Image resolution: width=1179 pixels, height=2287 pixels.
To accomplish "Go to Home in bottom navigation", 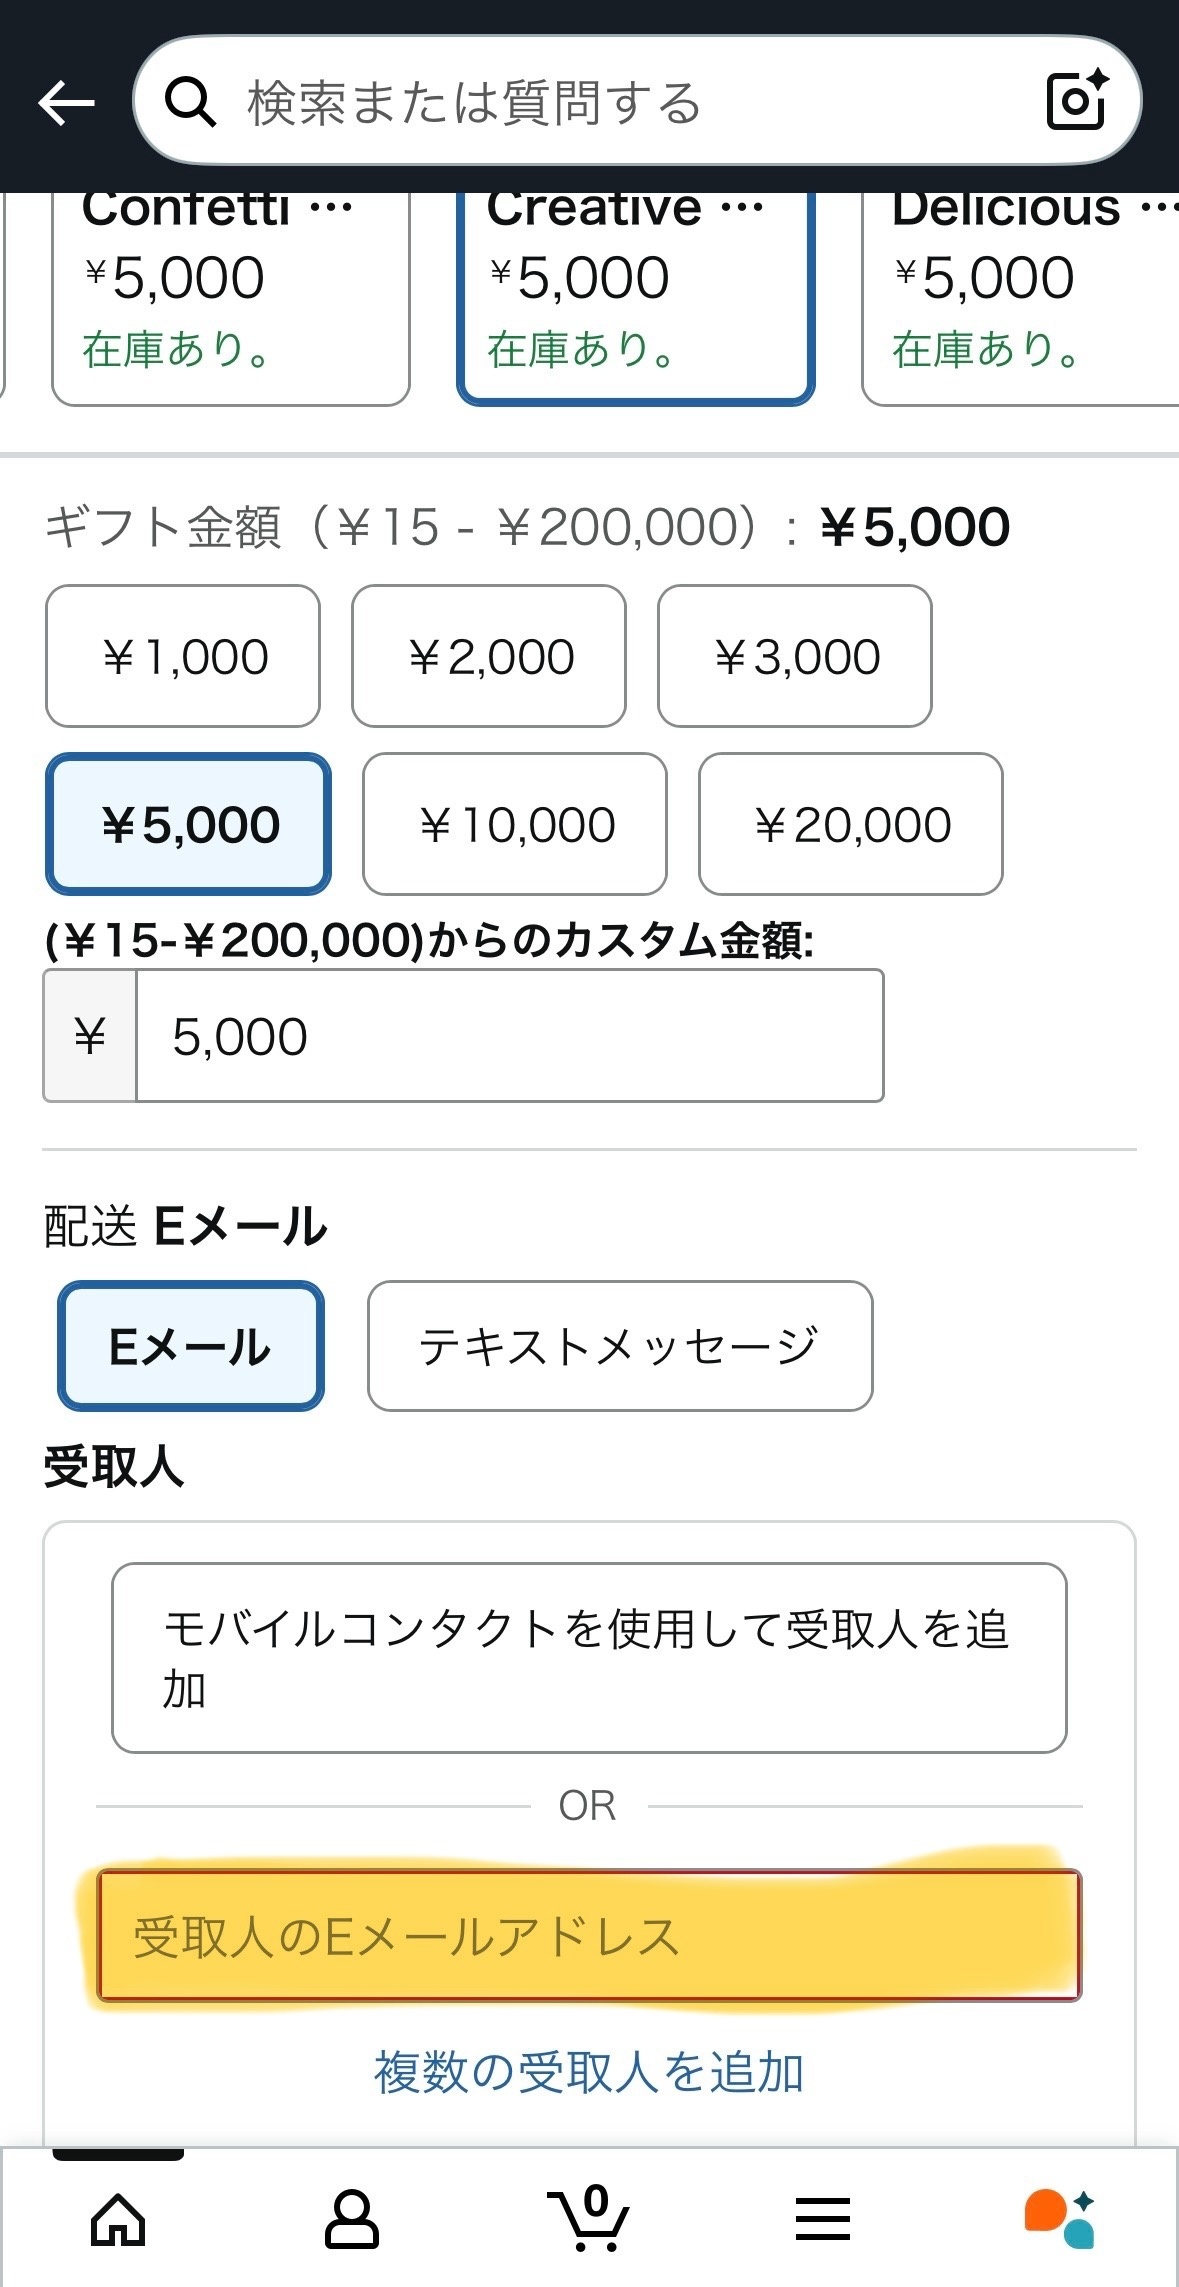I will pyautogui.click(x=118, y=2220).
